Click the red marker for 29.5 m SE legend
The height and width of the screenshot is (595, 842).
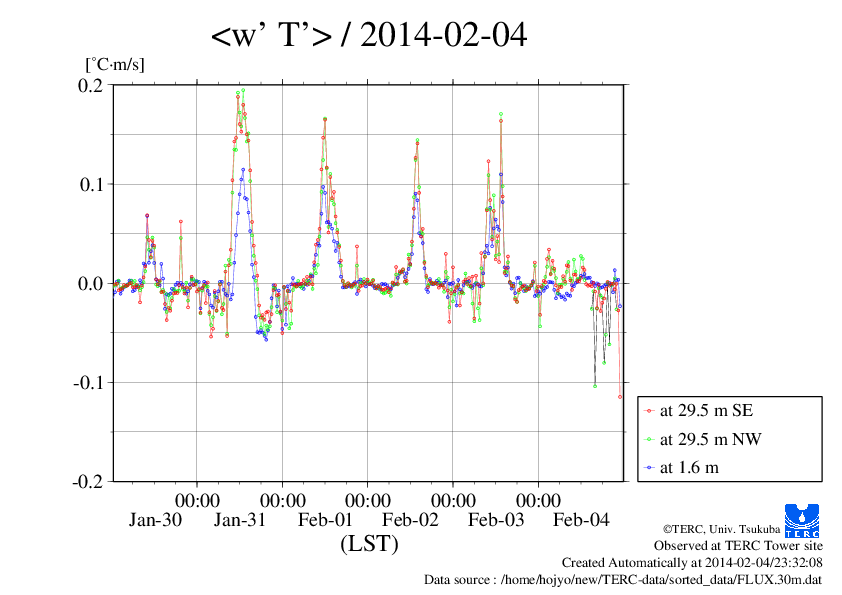coord(650,411)
